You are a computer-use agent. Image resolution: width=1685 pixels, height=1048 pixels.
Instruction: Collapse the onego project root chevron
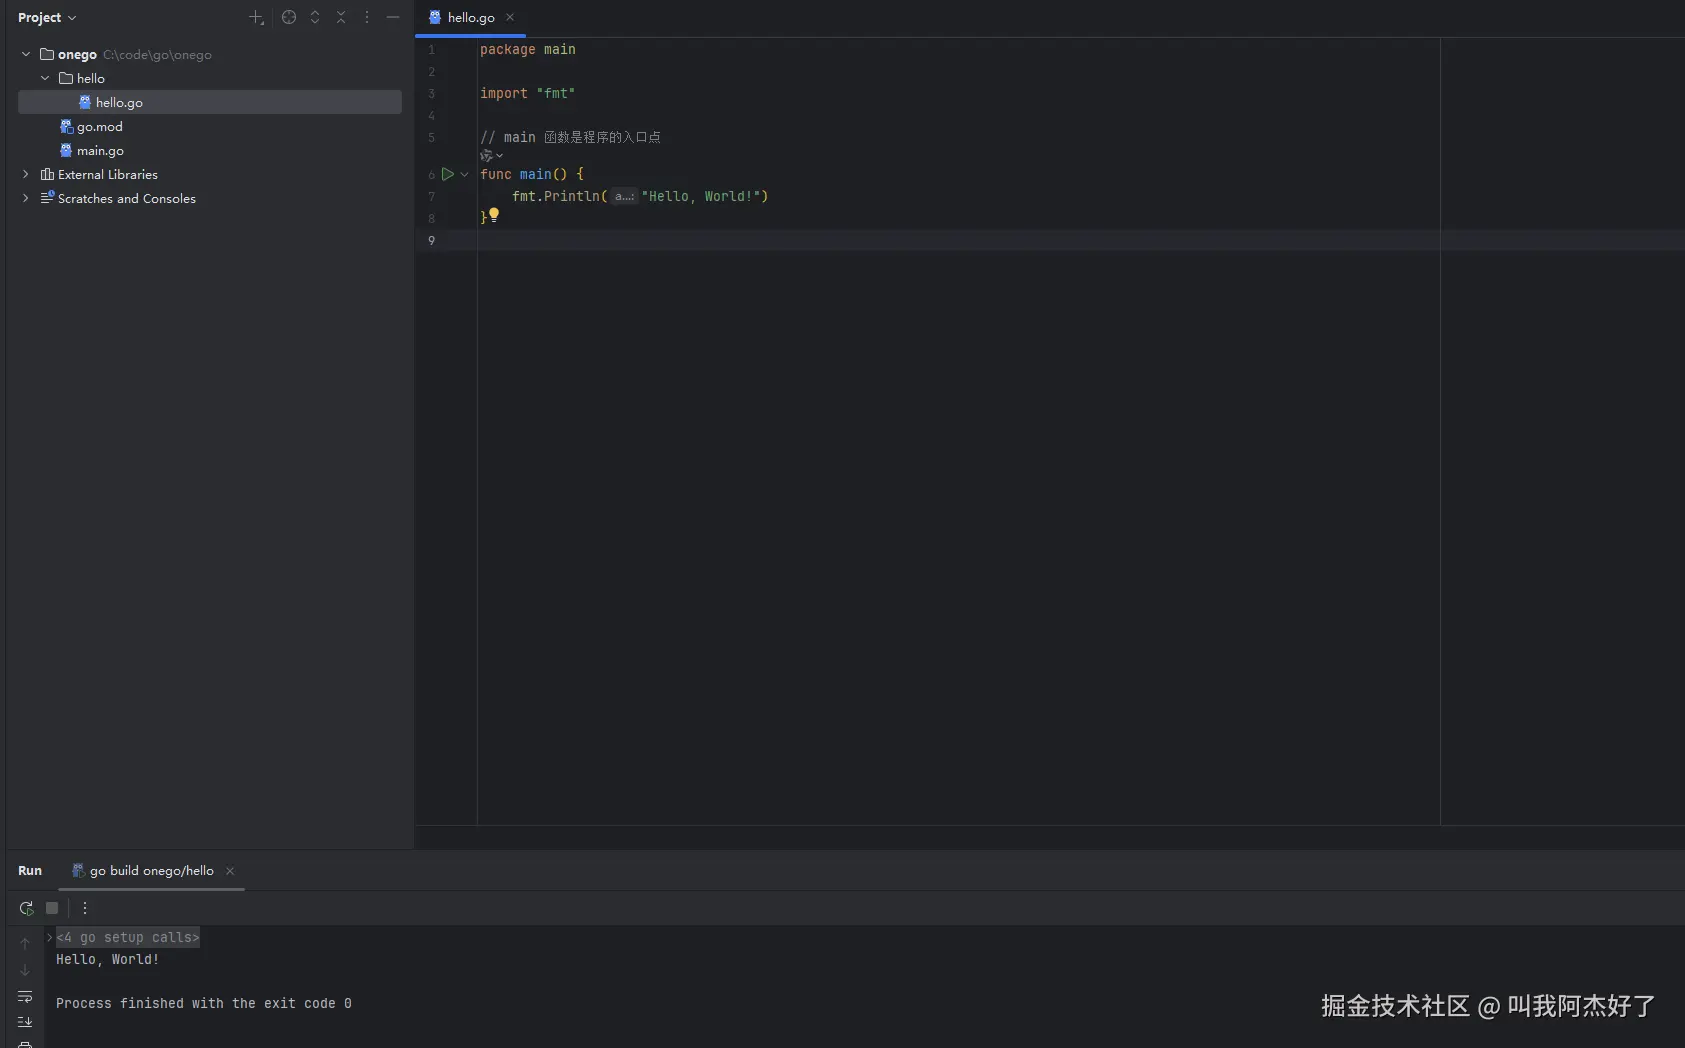(26, 54)
